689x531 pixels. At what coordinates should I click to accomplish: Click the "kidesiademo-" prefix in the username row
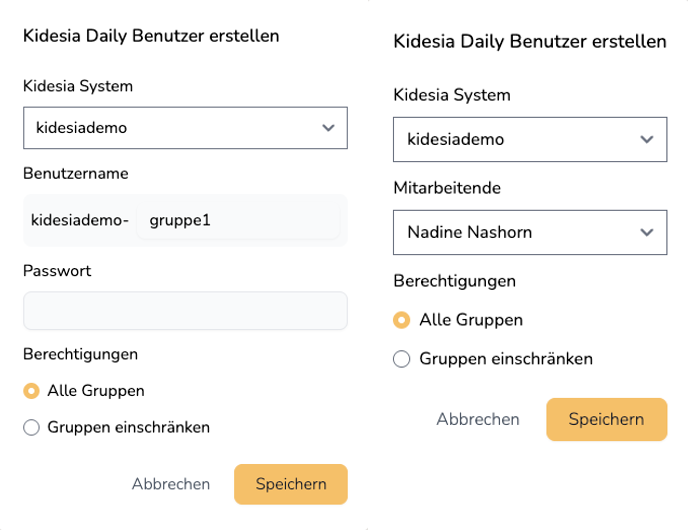[80, 220]
